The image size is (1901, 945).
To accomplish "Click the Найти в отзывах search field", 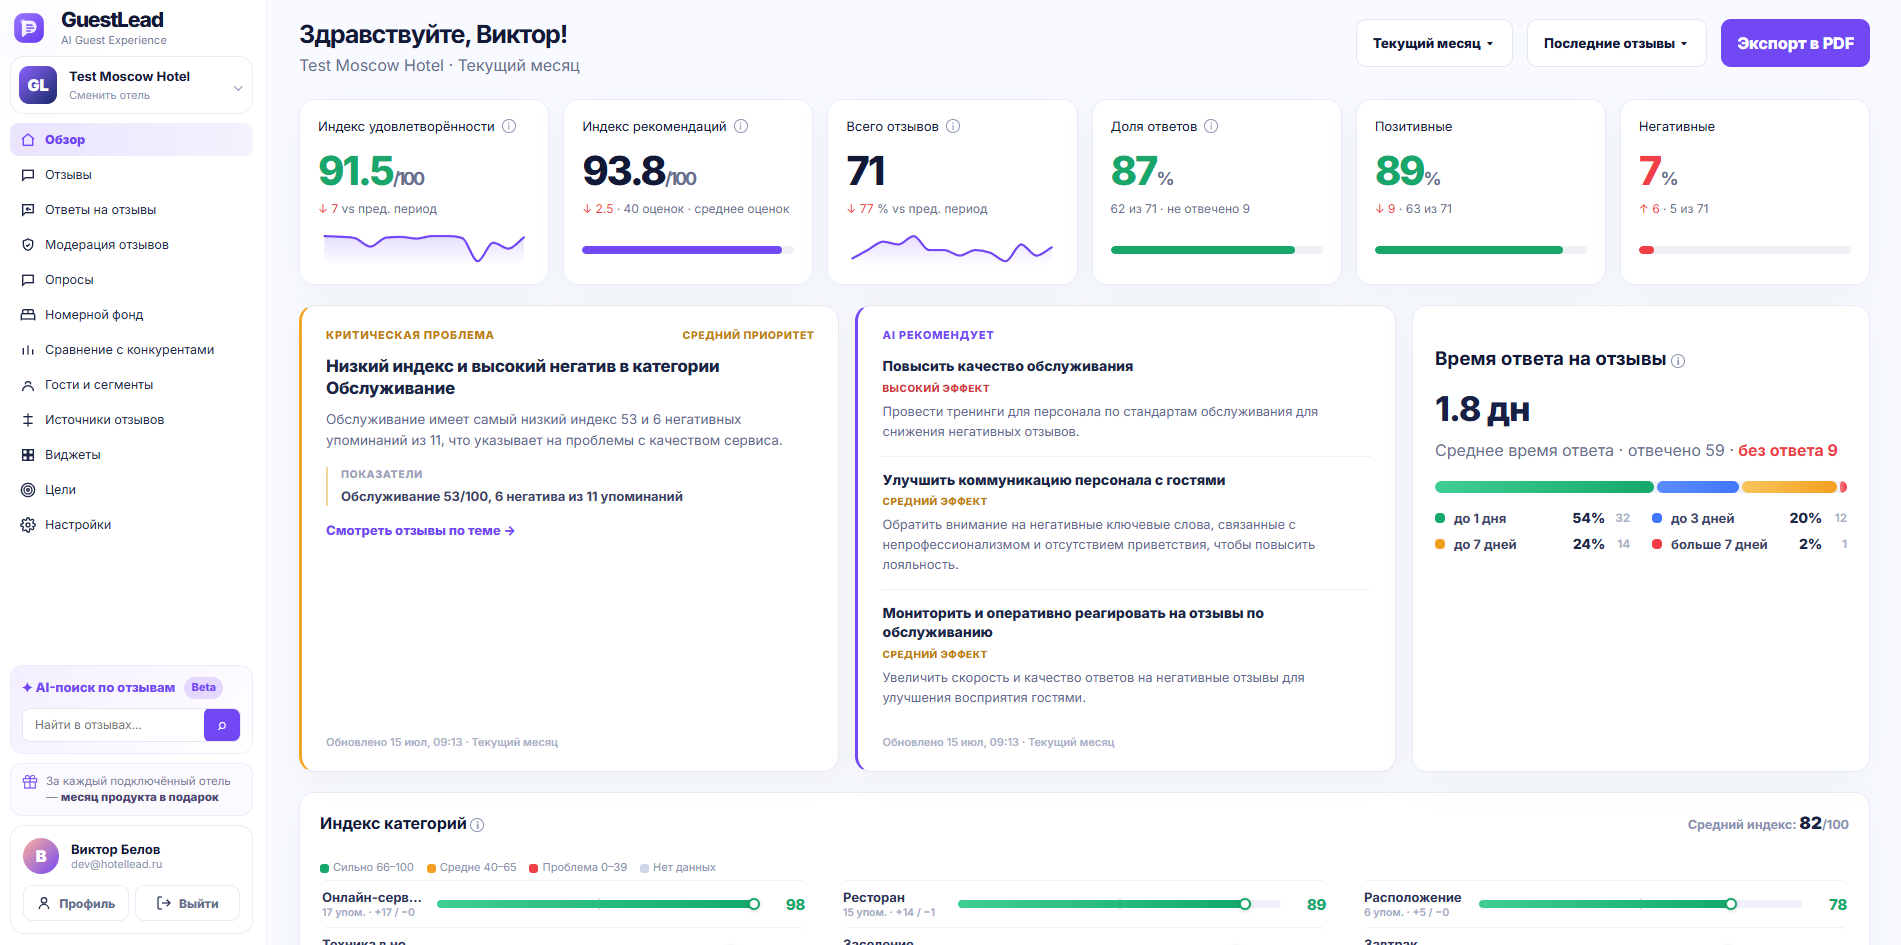I will 113,725.
